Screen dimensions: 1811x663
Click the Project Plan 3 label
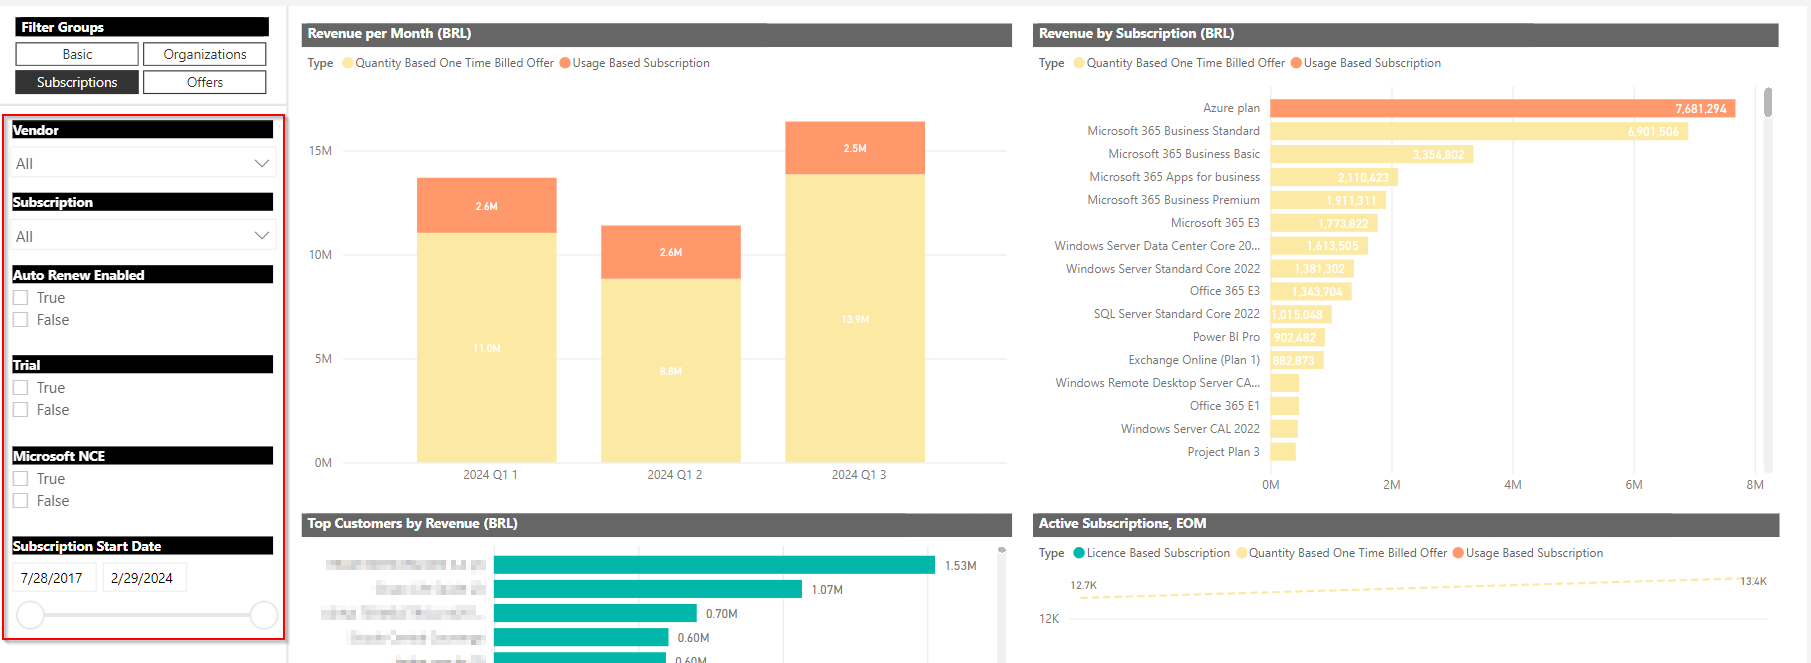[1223, 452]
